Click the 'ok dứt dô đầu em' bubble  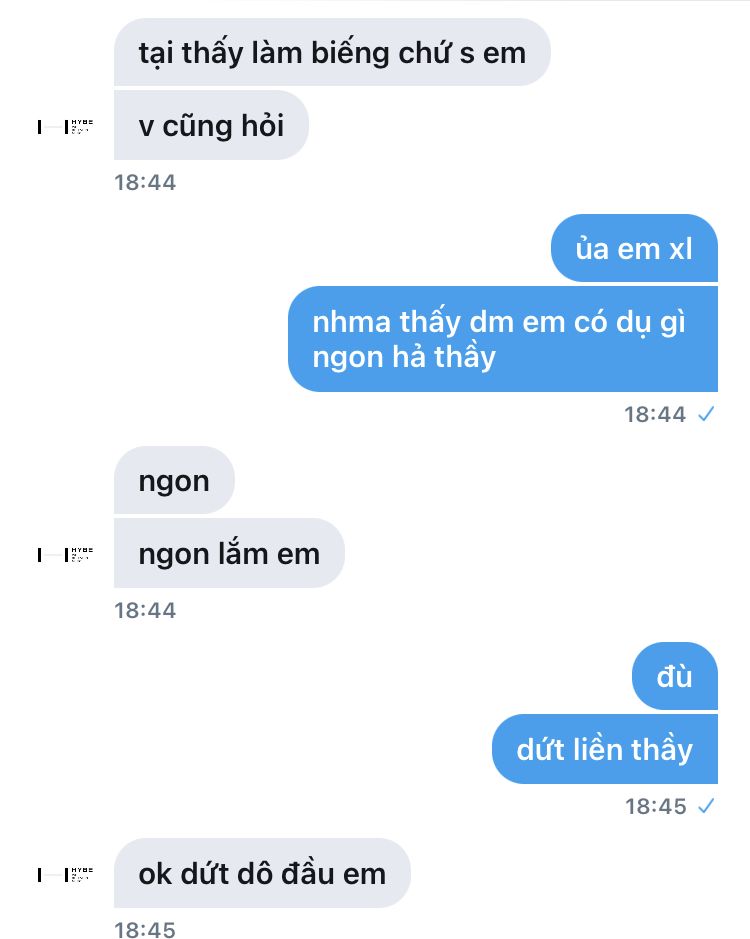(x=262, y=873)
